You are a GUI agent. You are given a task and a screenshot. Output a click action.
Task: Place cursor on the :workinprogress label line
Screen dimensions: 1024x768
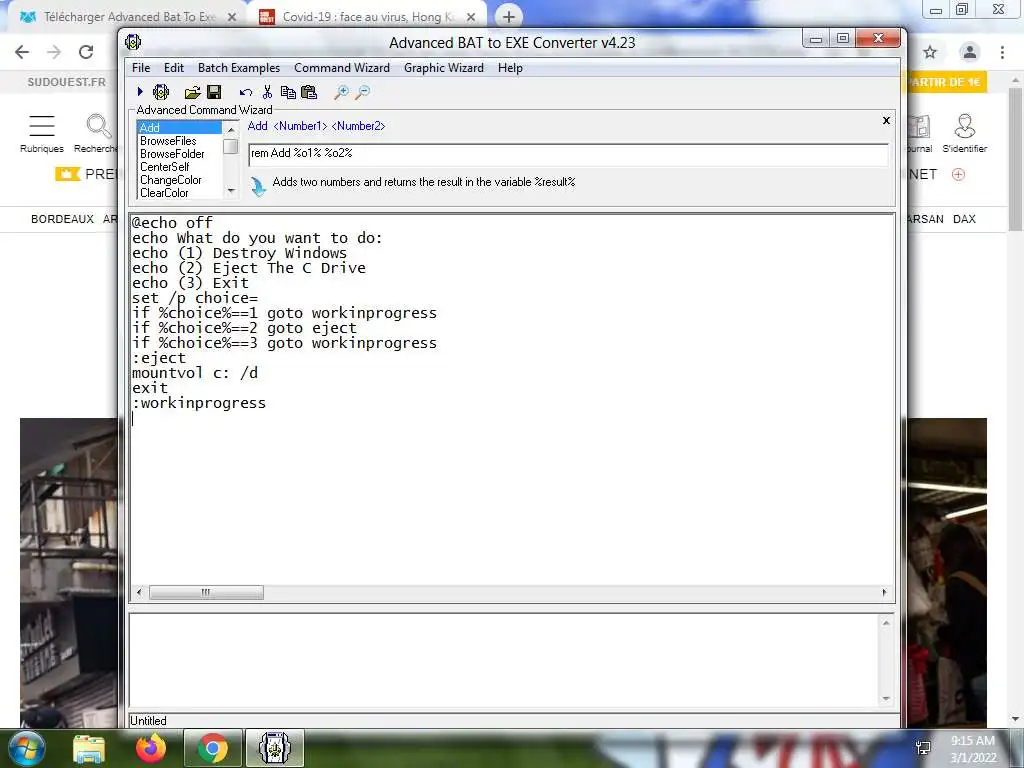[199, 403]
